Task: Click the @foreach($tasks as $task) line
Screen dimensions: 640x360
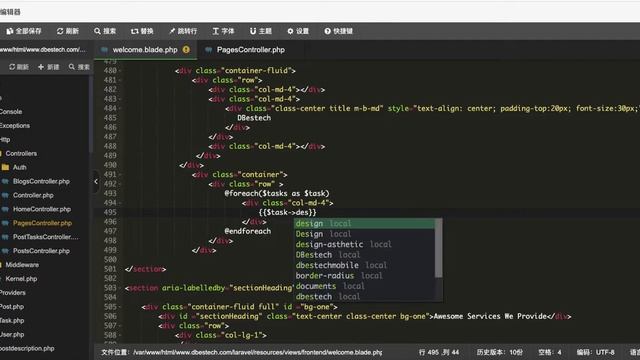Action: (x=277, y=193)
